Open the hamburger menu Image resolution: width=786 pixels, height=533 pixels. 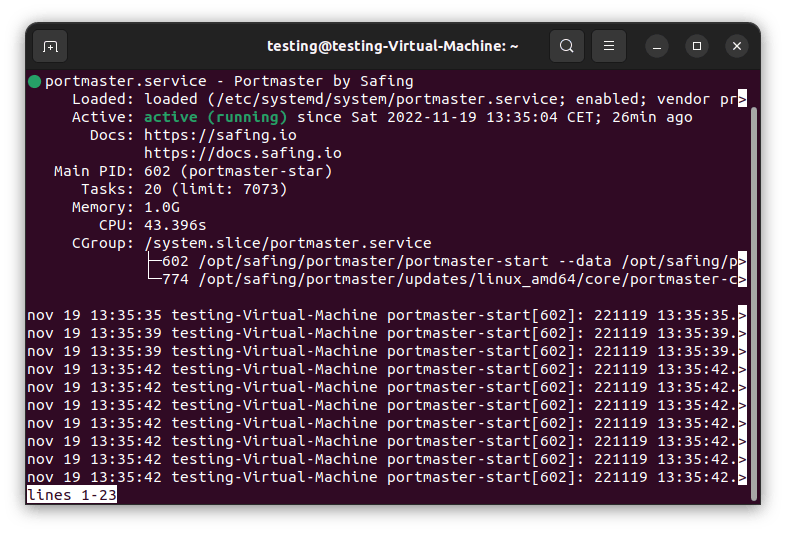click(609, 46)
